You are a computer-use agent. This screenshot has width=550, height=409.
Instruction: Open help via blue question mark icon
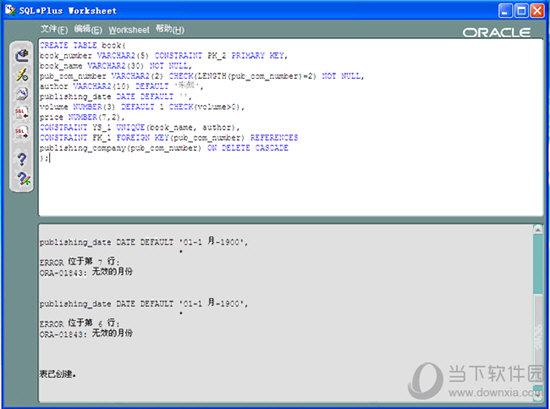(22, 160)
